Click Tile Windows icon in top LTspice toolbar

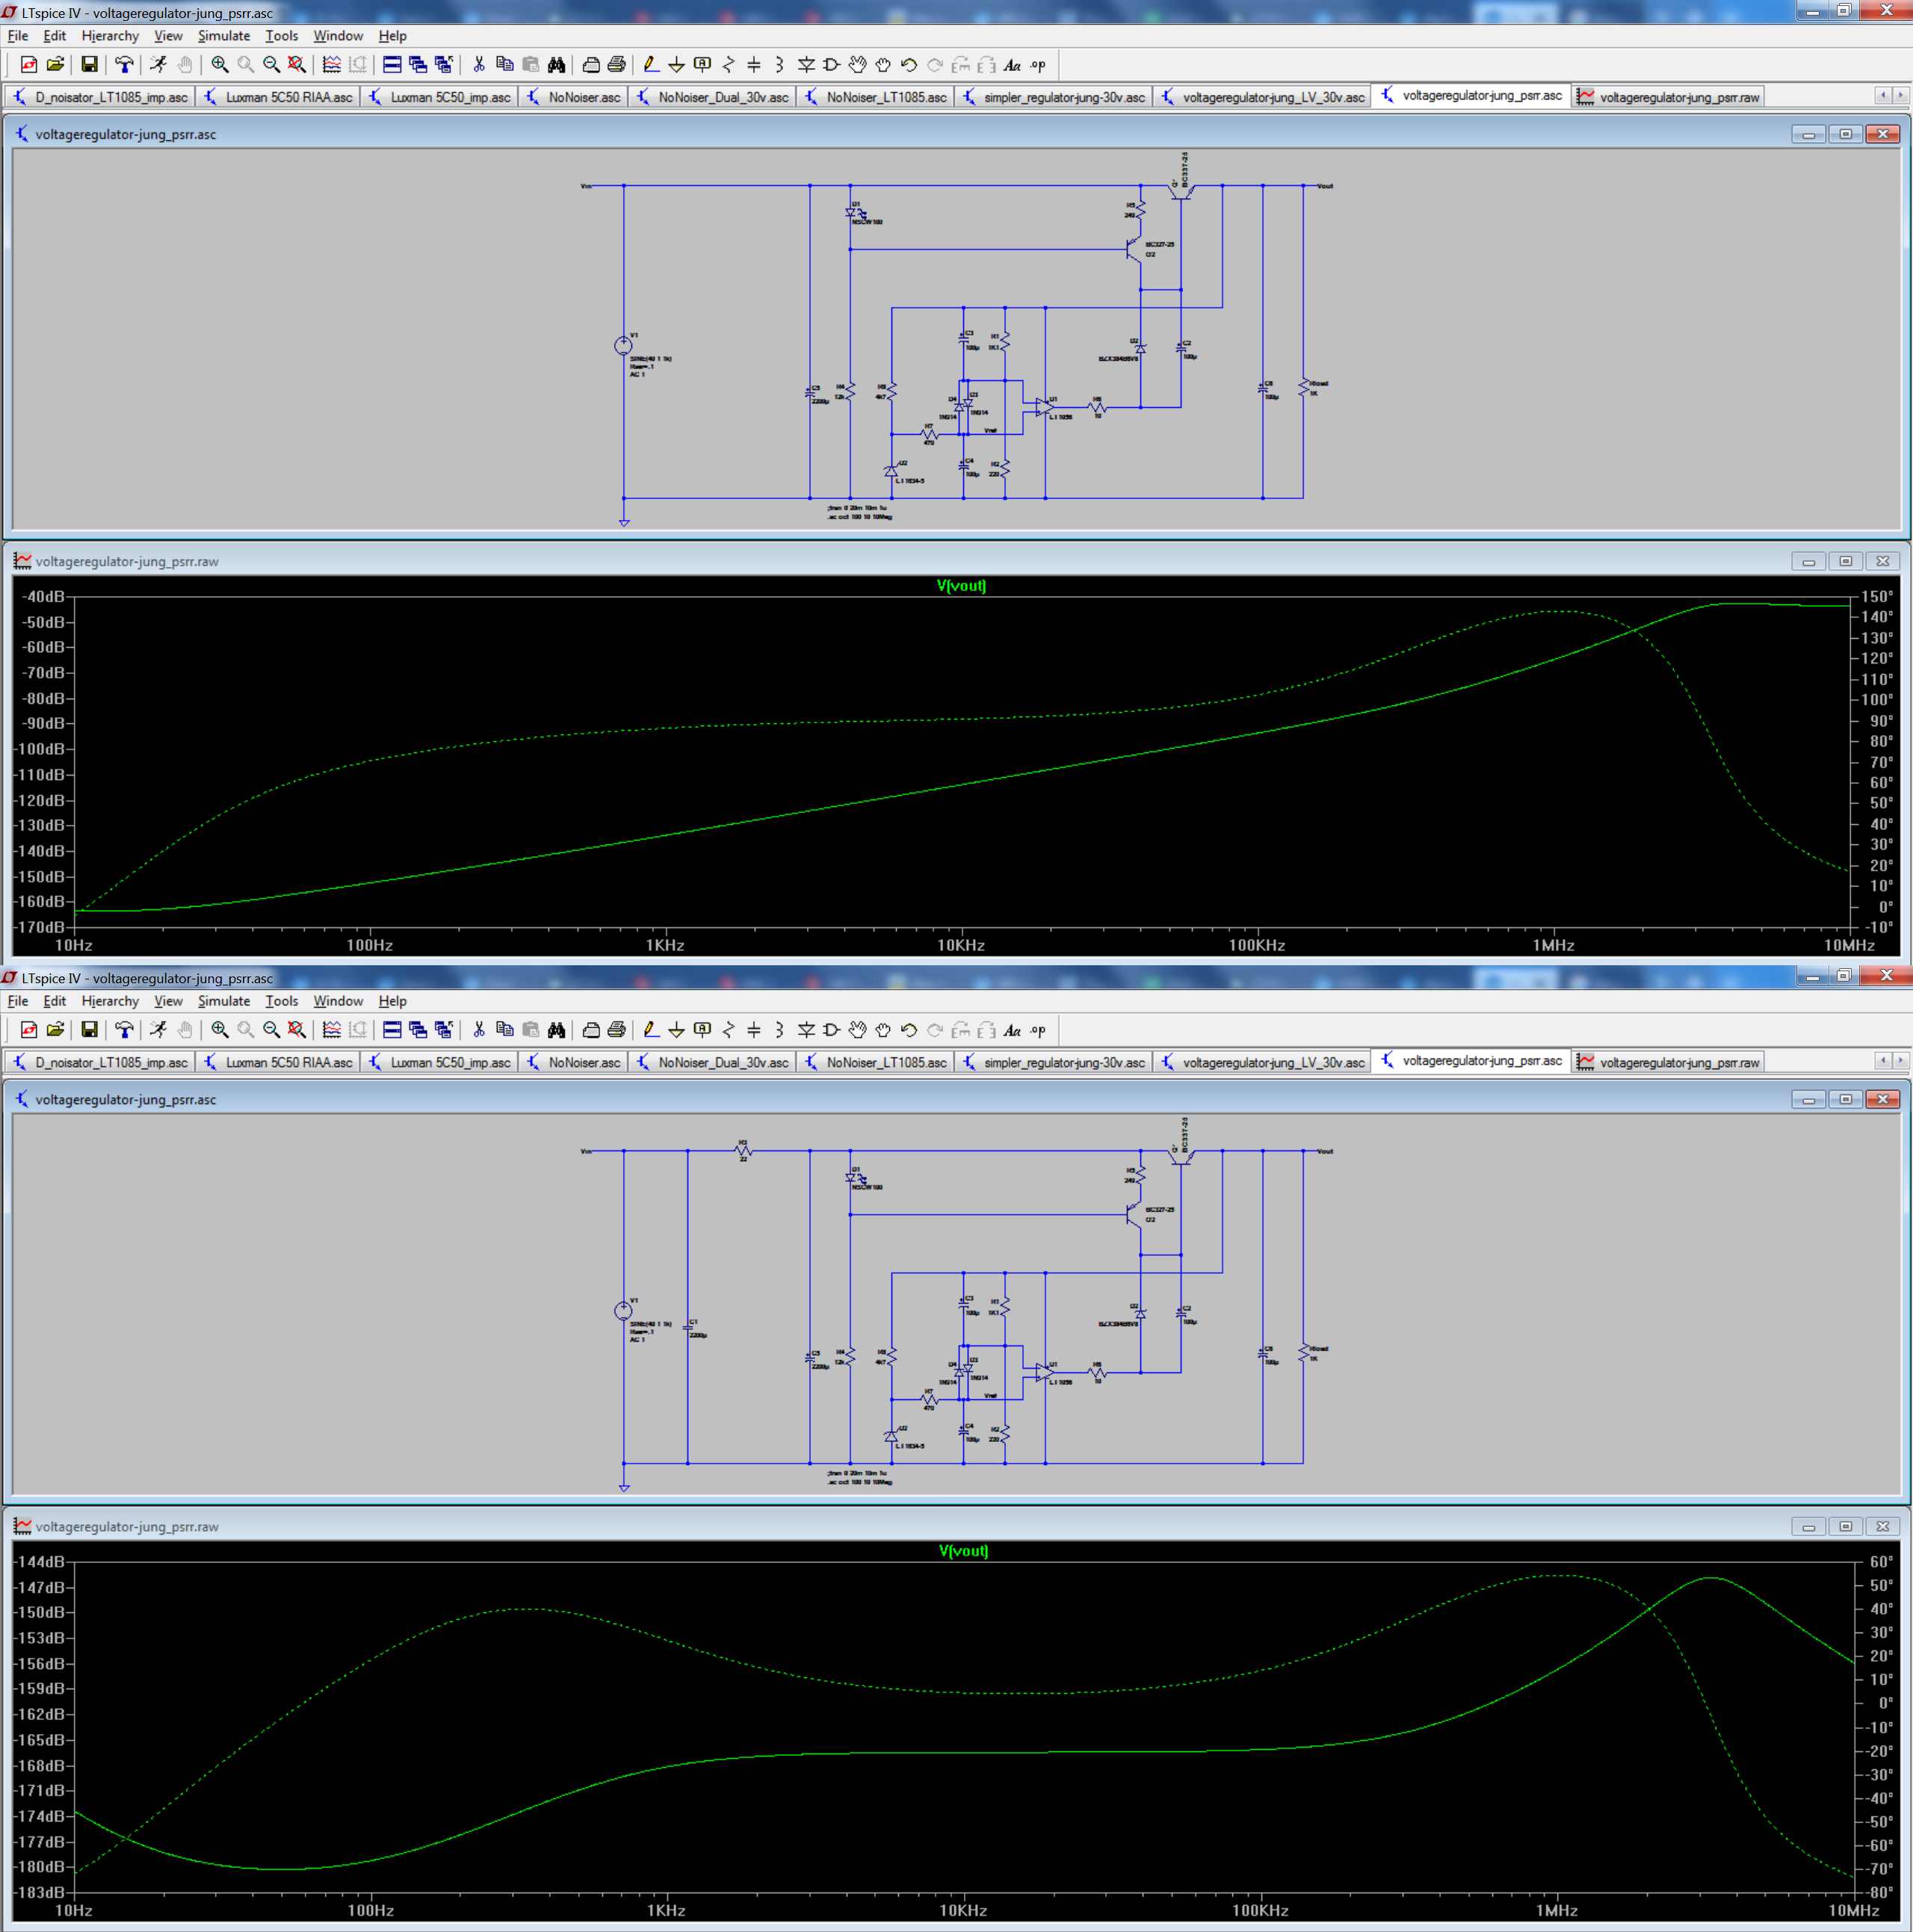[x=392, y=65]
